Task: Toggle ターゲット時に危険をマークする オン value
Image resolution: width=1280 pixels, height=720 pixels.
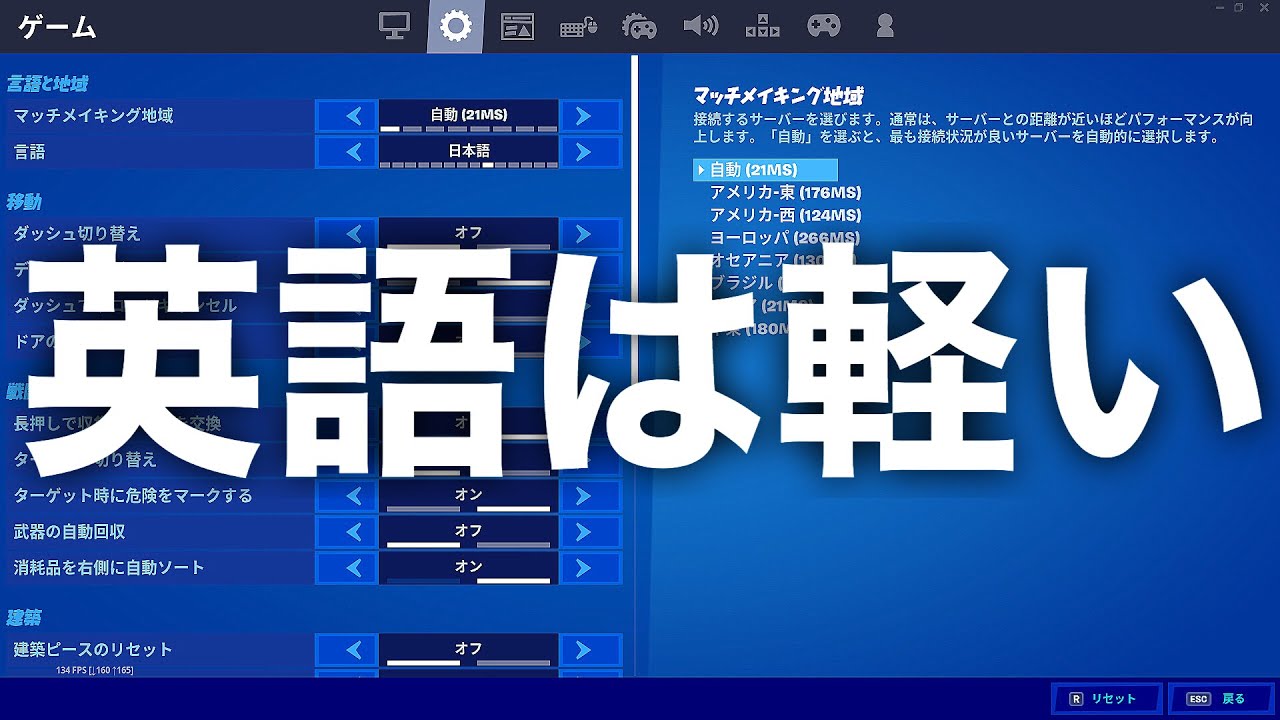Action: click(469, 496)
